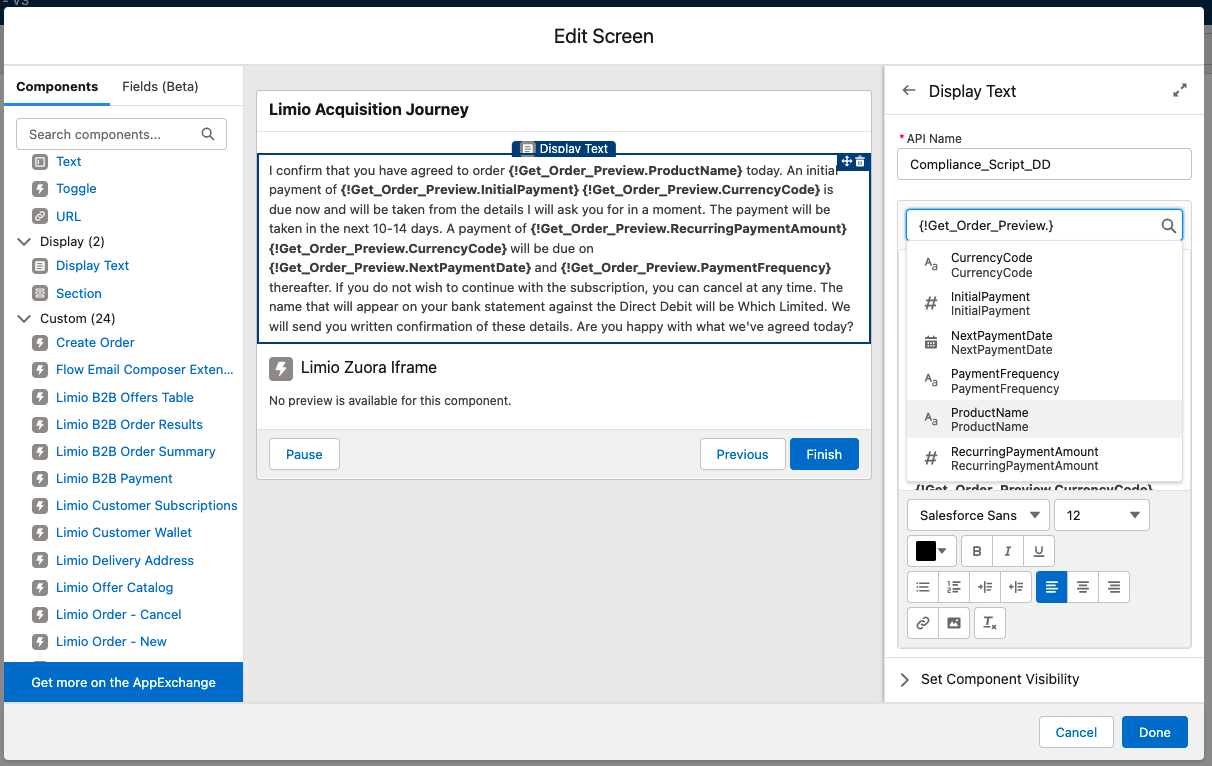
Task: Click the back arrow beside Display Text
Action: (908, 90)
